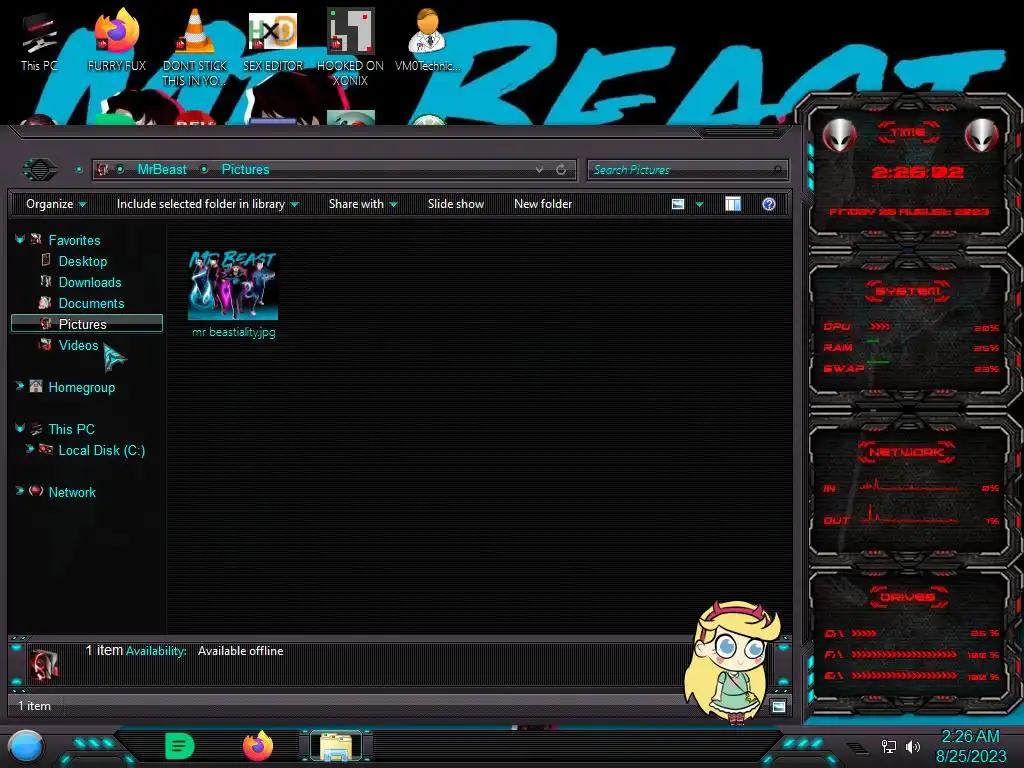The width and height of the screenshot is (1024, 768).
Task: Click MrBeast in the address breadcrumb
Action: 162,170
